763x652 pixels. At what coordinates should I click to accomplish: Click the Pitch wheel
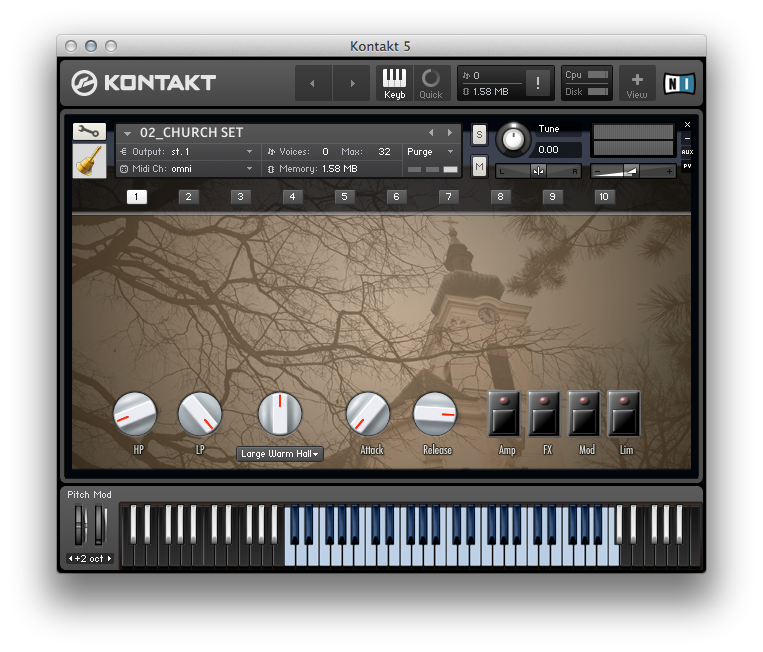79,525
